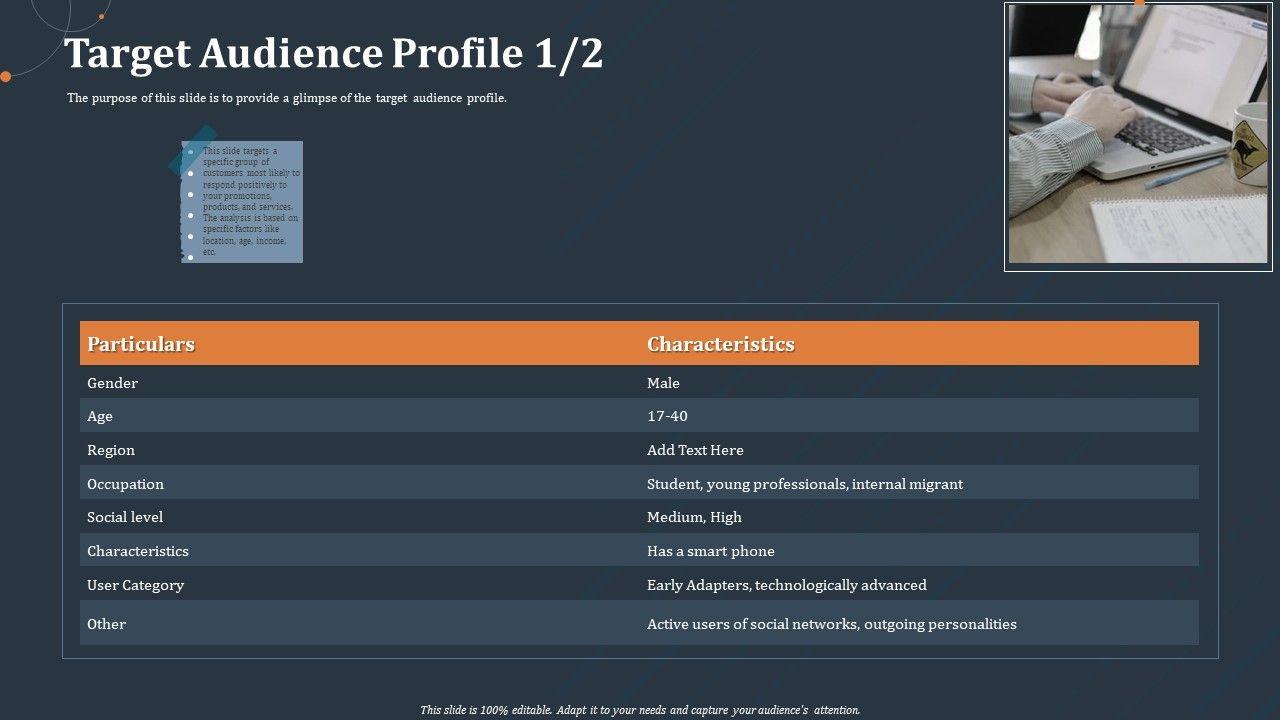This screenshot has width=1280, height=720.
Task: Click the 'Occupation' row label
Action: point(125,484)
